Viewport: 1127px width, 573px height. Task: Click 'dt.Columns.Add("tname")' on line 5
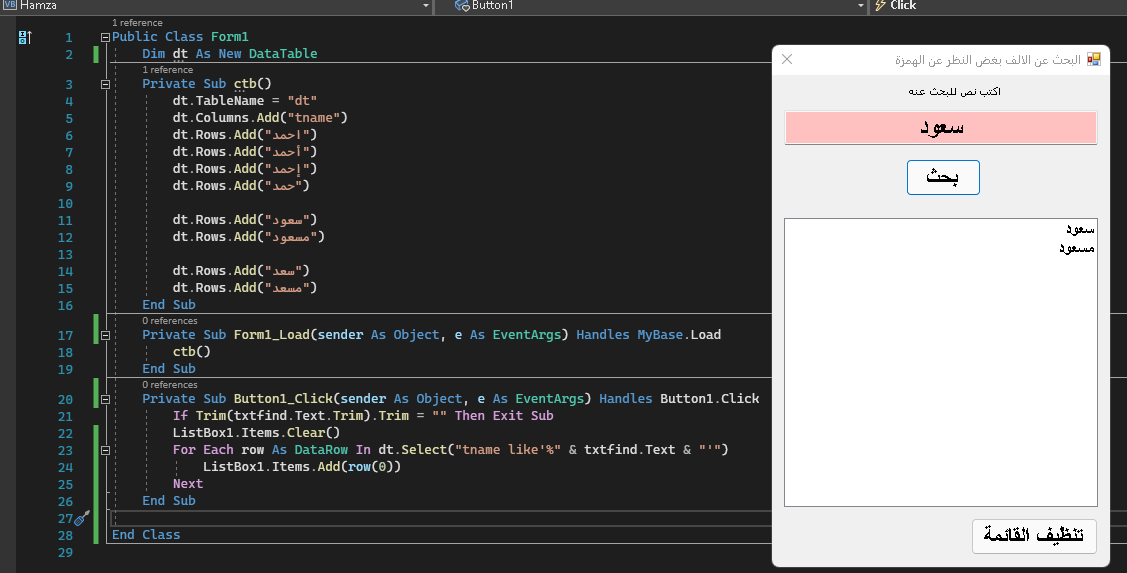260,118
